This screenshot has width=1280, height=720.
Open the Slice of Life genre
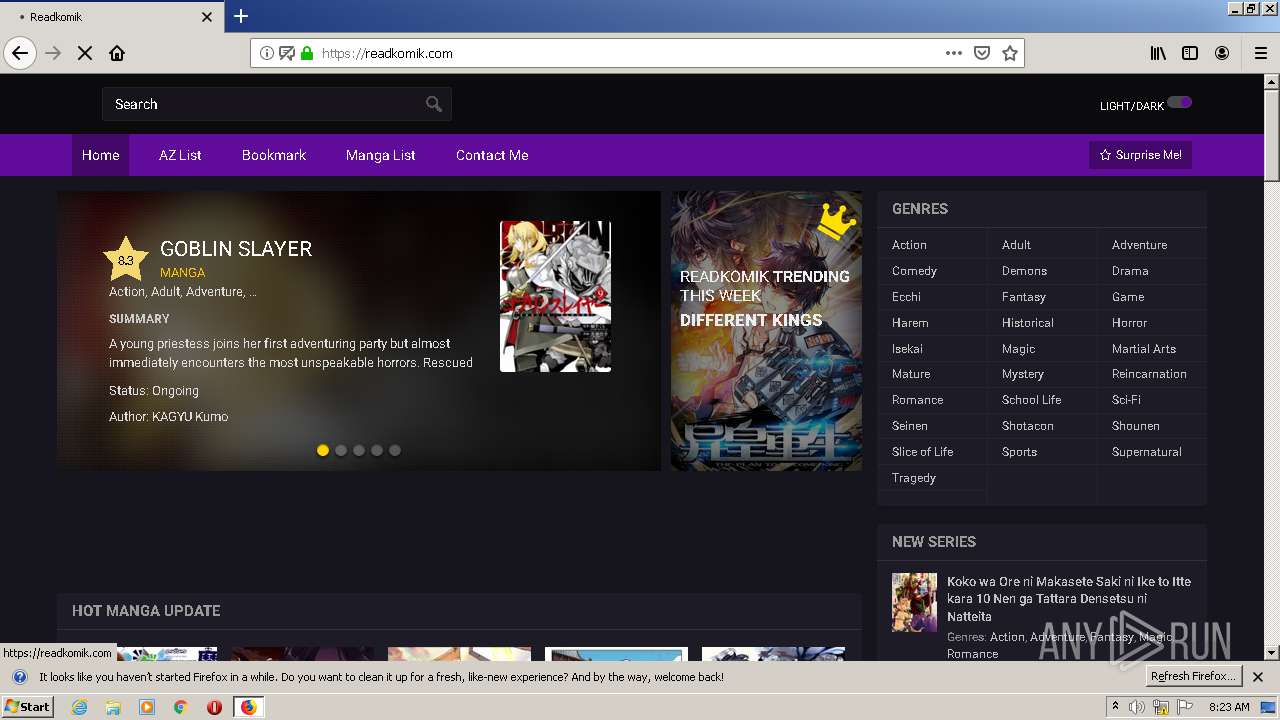(x=922, y=452)
